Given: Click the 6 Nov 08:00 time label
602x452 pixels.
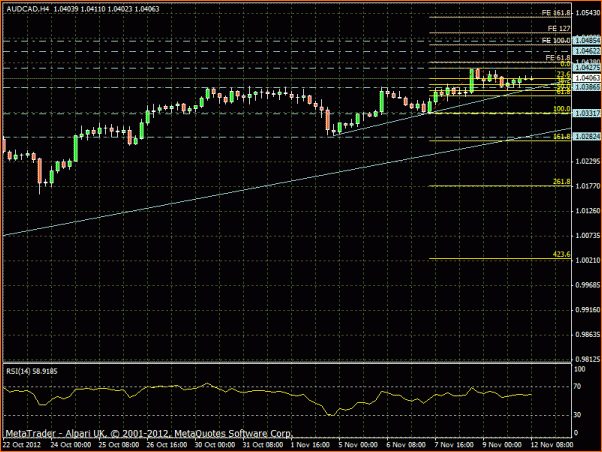Looking at the screenshot, I should coord(406,445).
